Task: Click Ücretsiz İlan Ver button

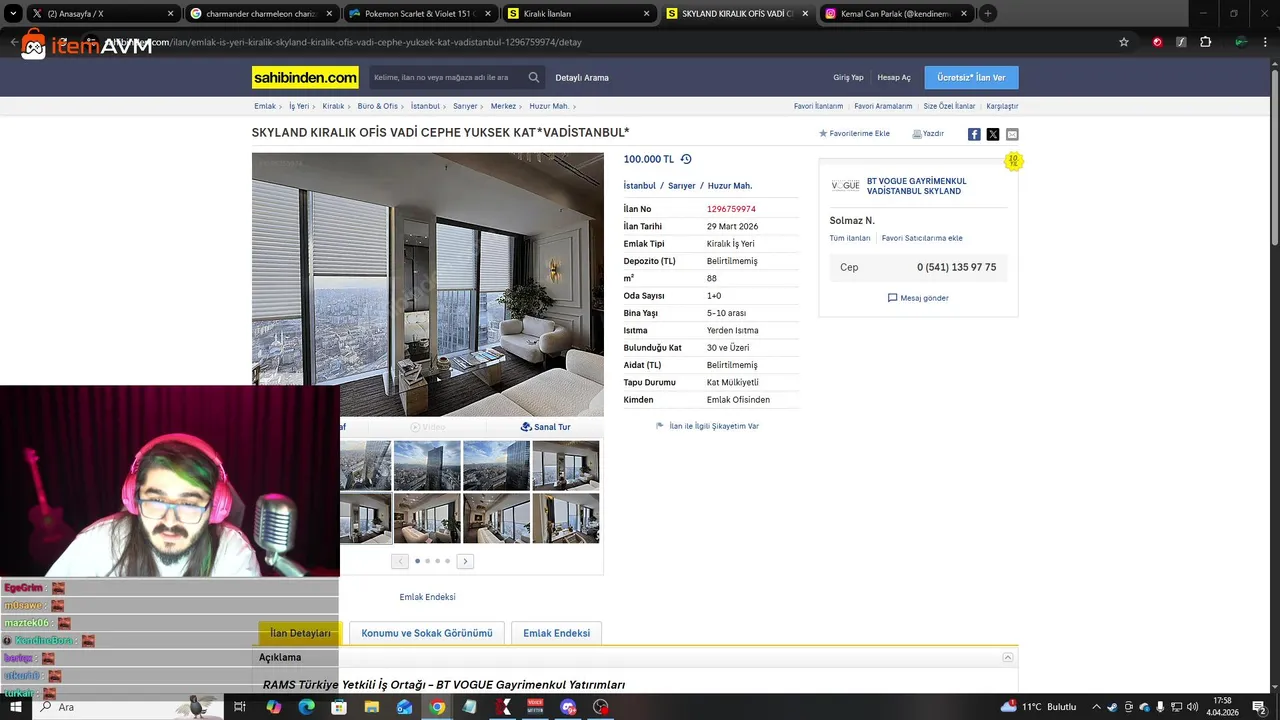Action: coord(971,77)
